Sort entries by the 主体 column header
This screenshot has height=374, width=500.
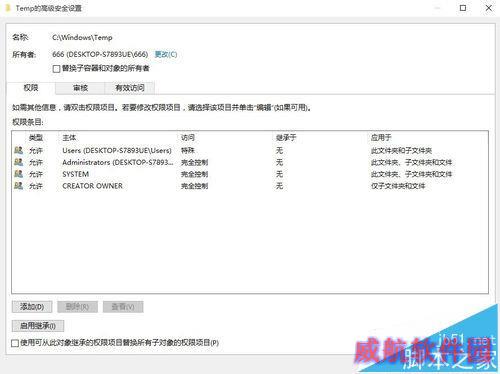click(69, 138)
